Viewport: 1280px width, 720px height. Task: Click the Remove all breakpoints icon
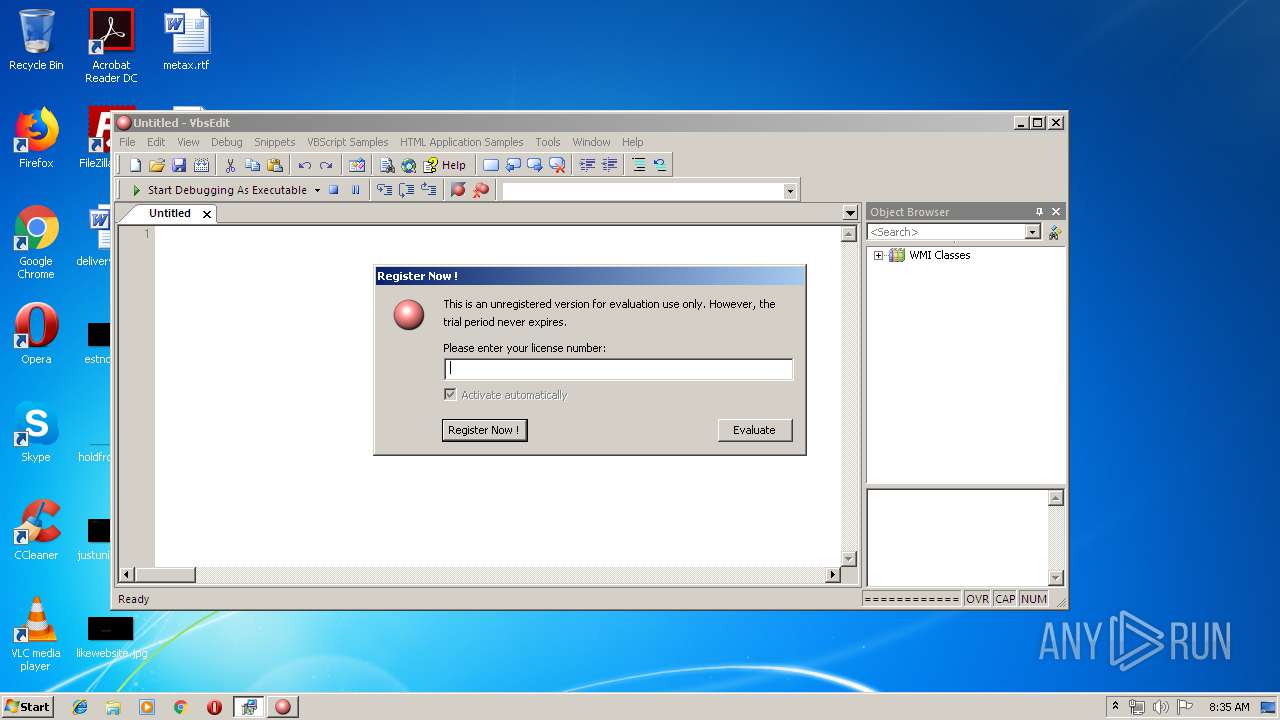click(x=481, y=190)
